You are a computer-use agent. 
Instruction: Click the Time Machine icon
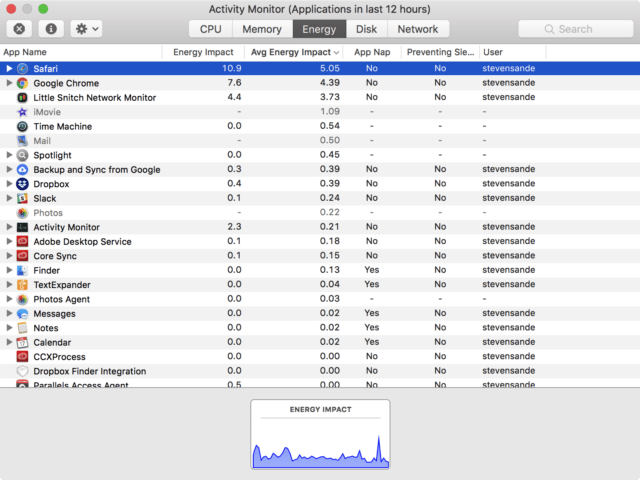pyautogui.click(x=22, y=127)
